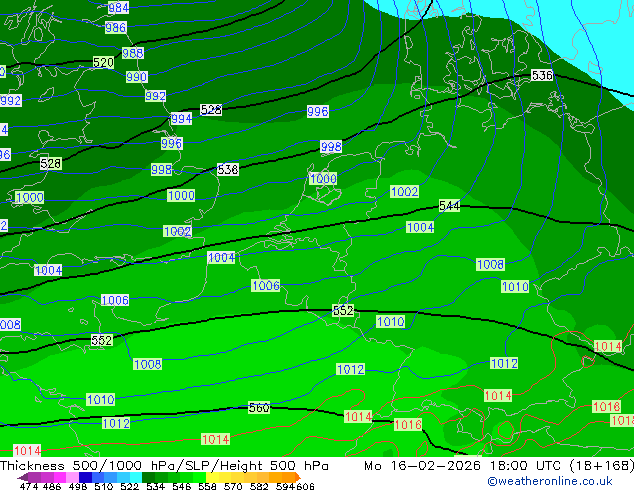The image size is (634, 490).
Task: Click the legend value 510
Action: [104, 486]
